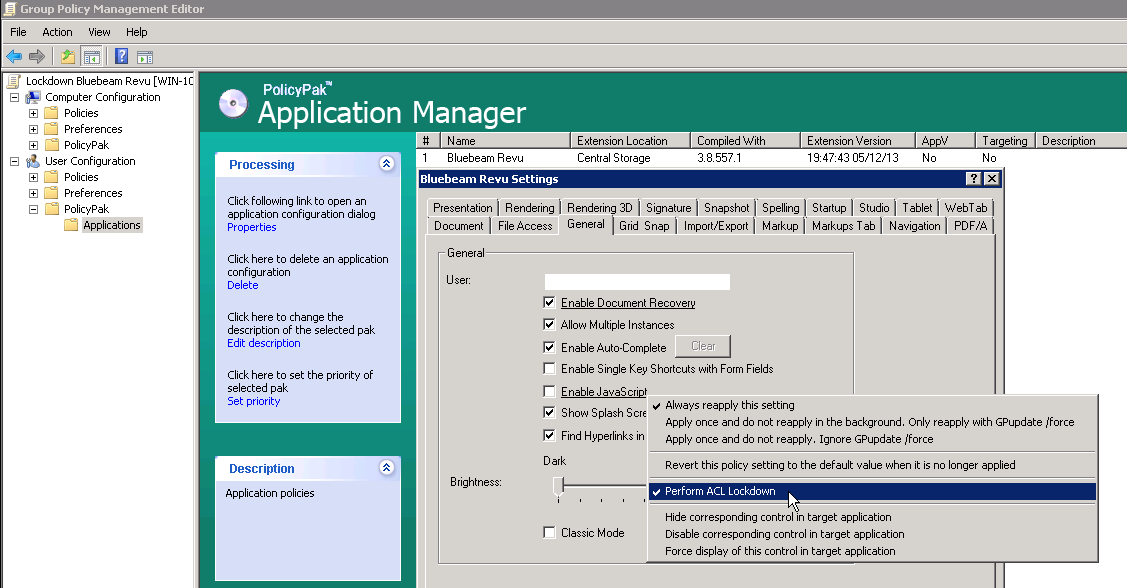
Task: Click the Policies folder icon under User Configuration
Action: pyautogui.click(x=51, y=177)
